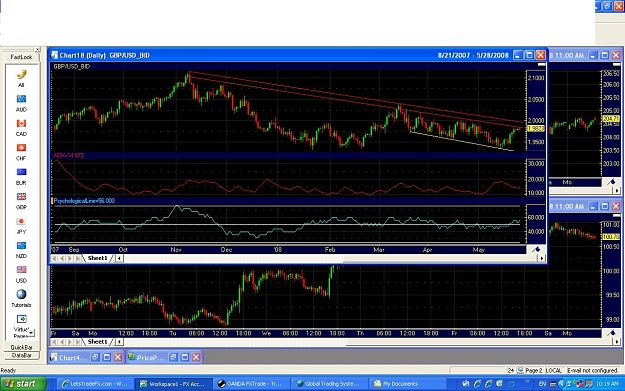Select Sheet1 tab in GBP/USD chart window
The width and height of the screenshot is (625, 391).
[x=97, y=258]
